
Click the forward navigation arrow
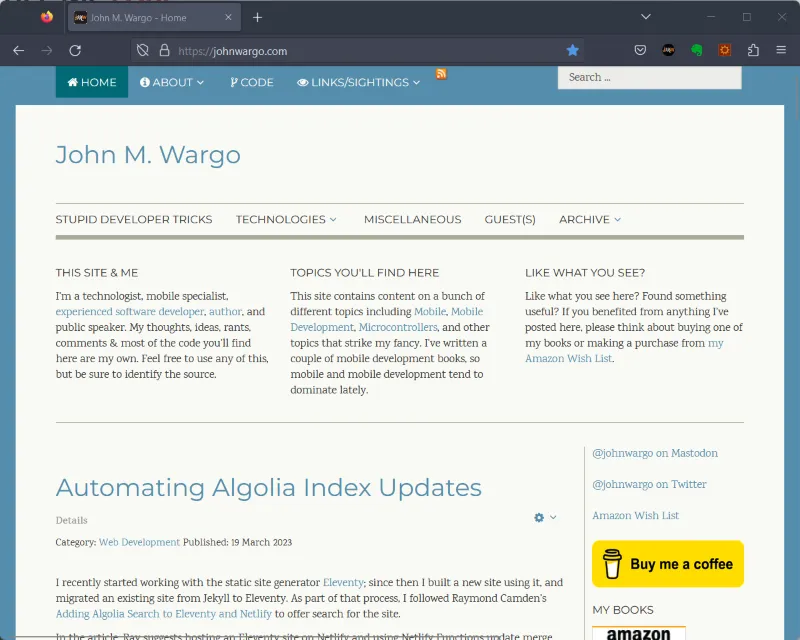[x=47, y=51]
